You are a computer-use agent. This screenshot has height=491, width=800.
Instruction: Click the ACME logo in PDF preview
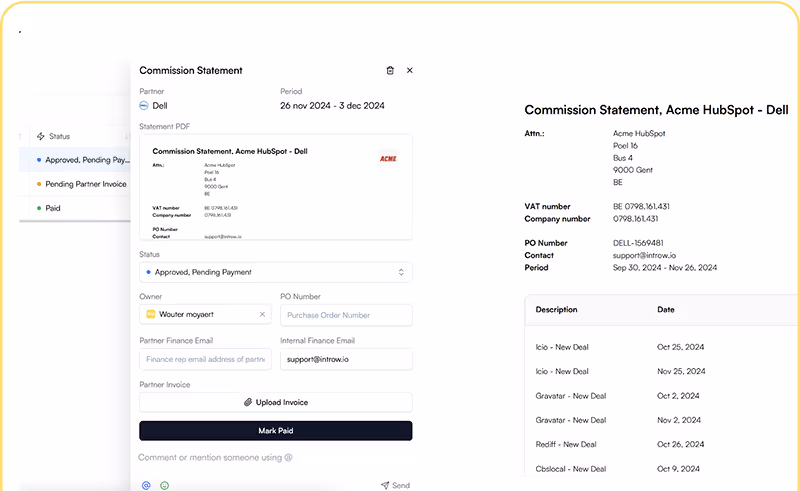[388, 159]
